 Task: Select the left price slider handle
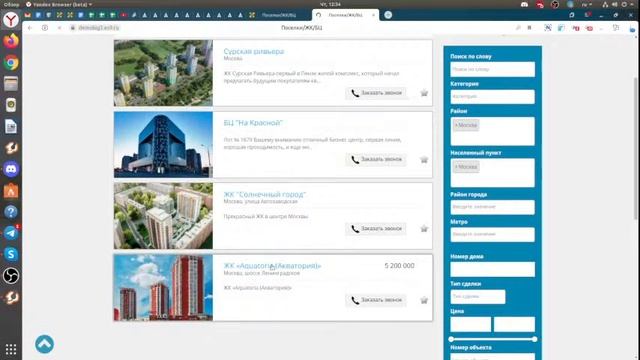[451, 339]
